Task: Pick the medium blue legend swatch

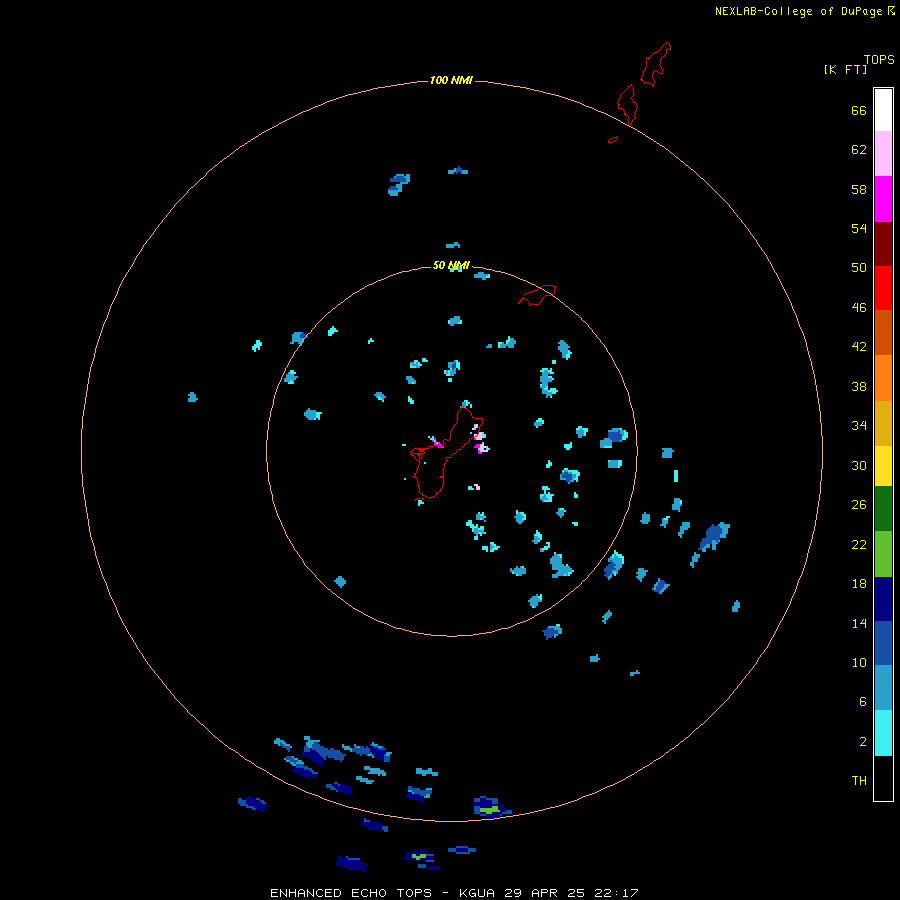Action: (x=883, y=643)
